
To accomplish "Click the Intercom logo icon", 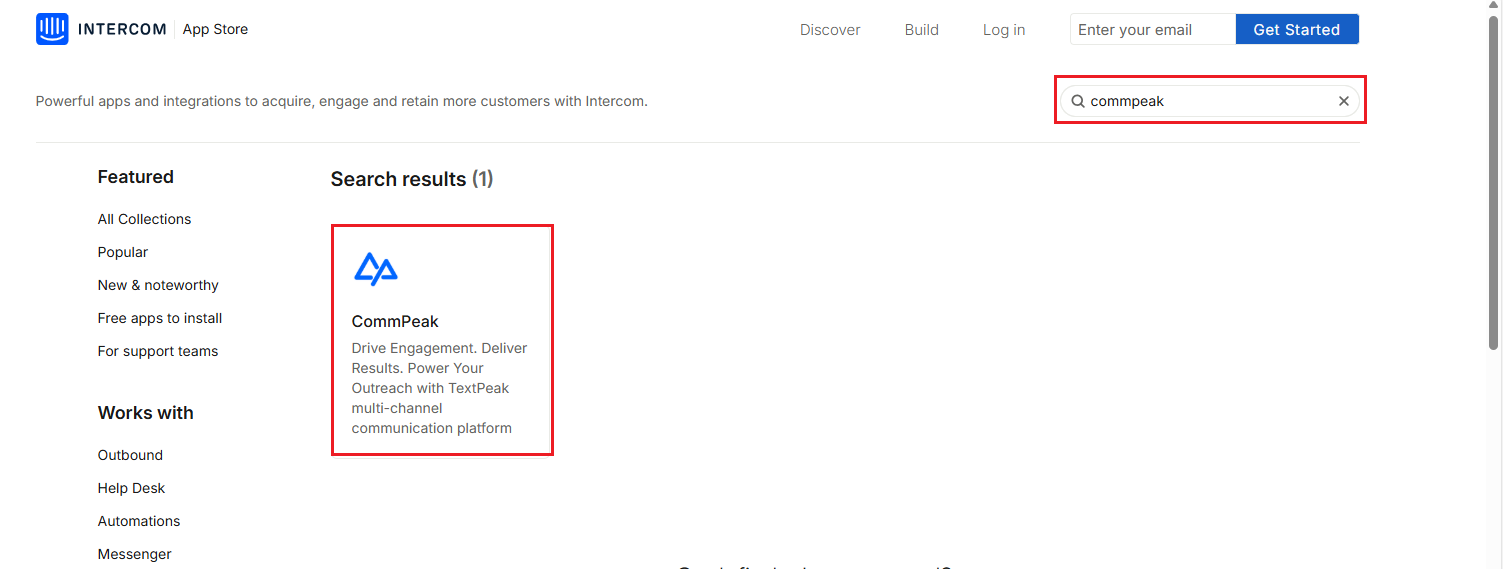I will click(52, 29).
